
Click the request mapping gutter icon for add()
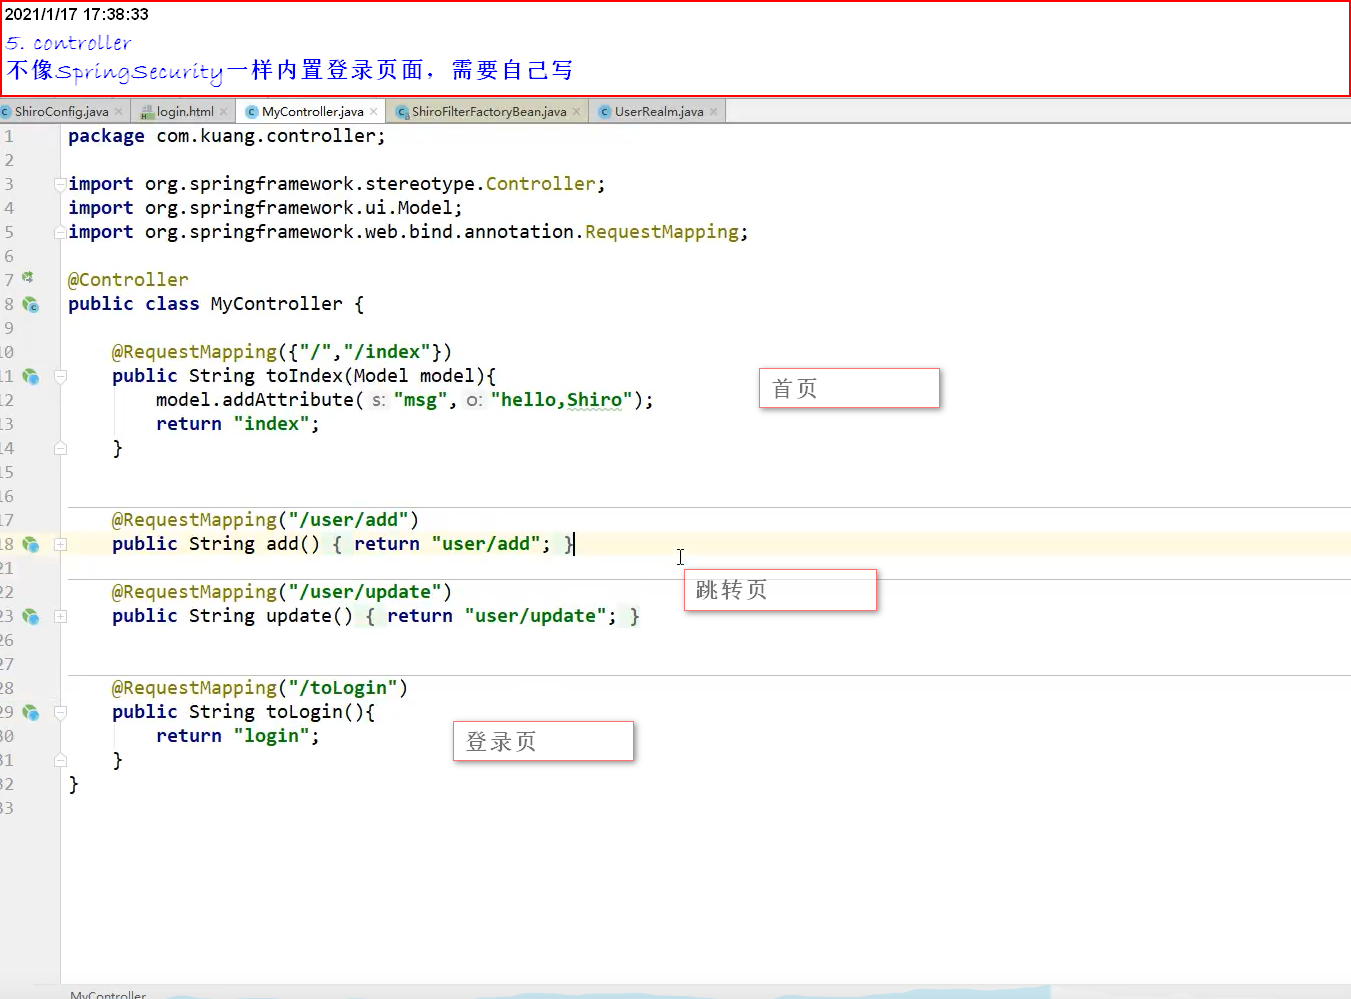click(31, 545)
